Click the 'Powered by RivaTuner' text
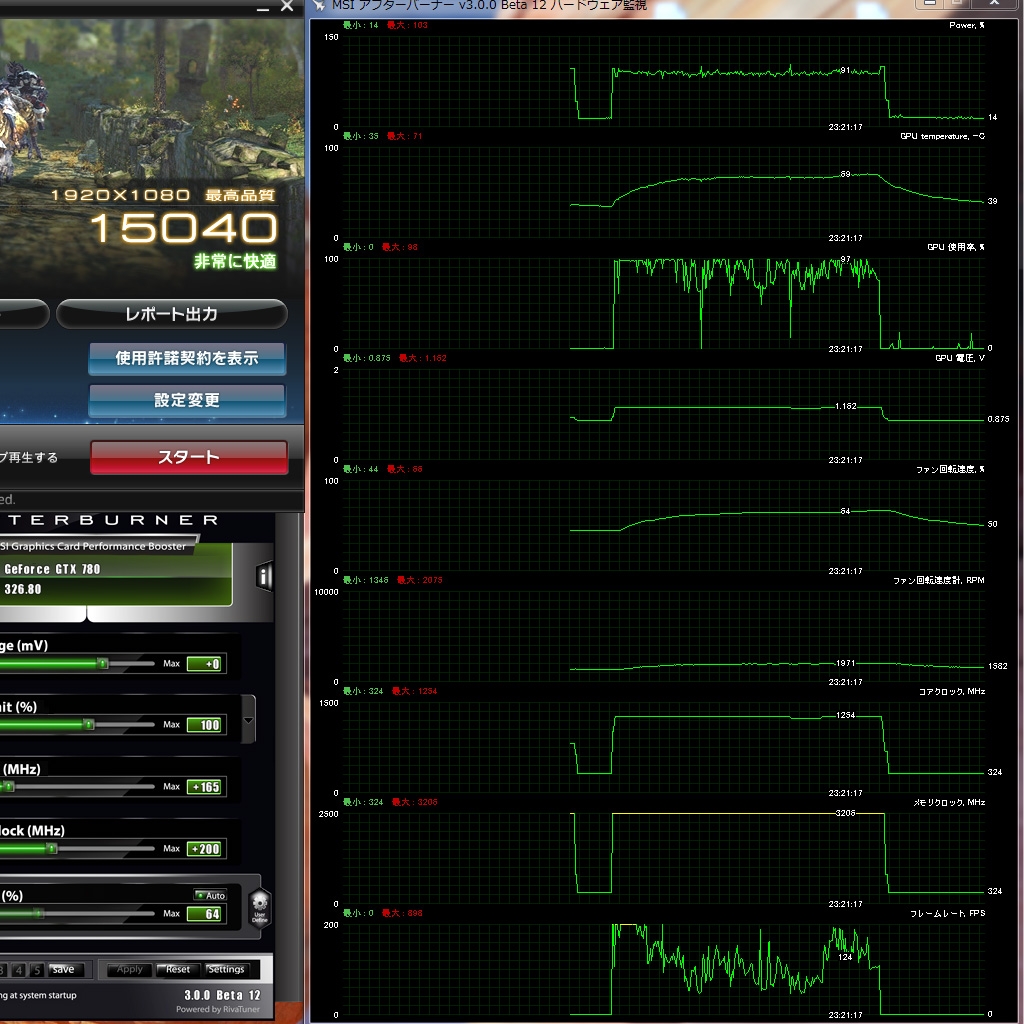Image resolution: width=1024 pixels, height=1024 pixels. tap(217, 1009)
